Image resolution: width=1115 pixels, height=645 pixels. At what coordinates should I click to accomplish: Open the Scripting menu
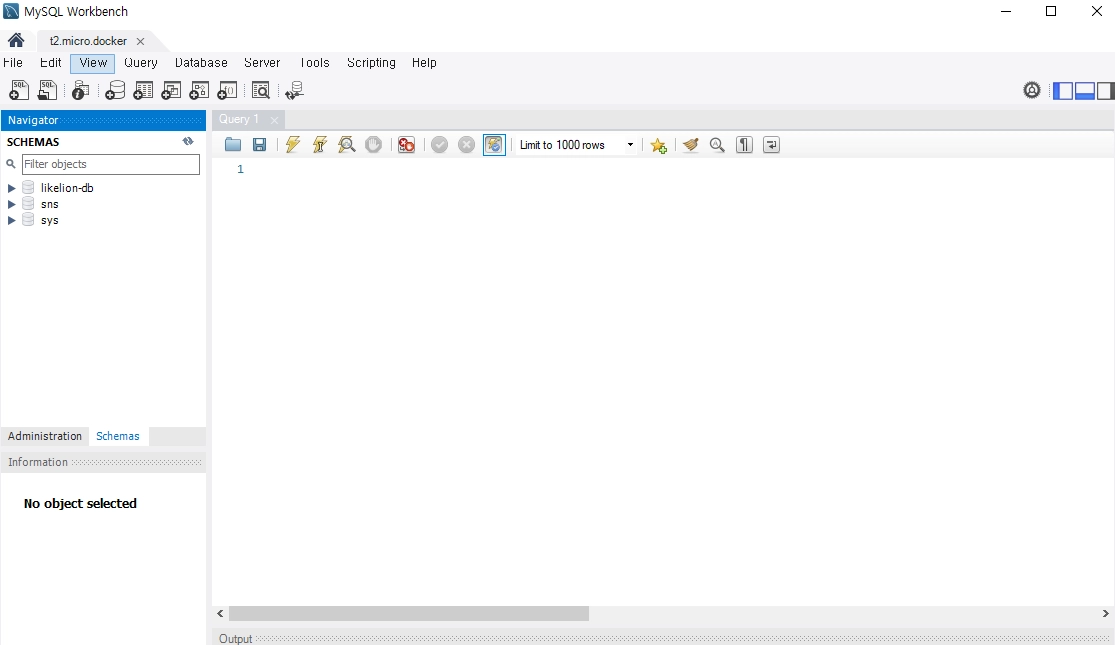coord(371,63)
